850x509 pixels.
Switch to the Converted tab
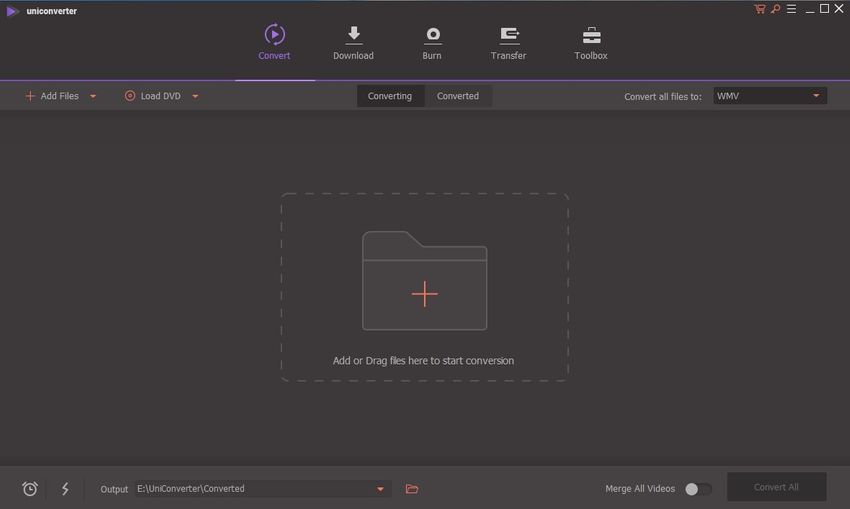tap(458, 96)
